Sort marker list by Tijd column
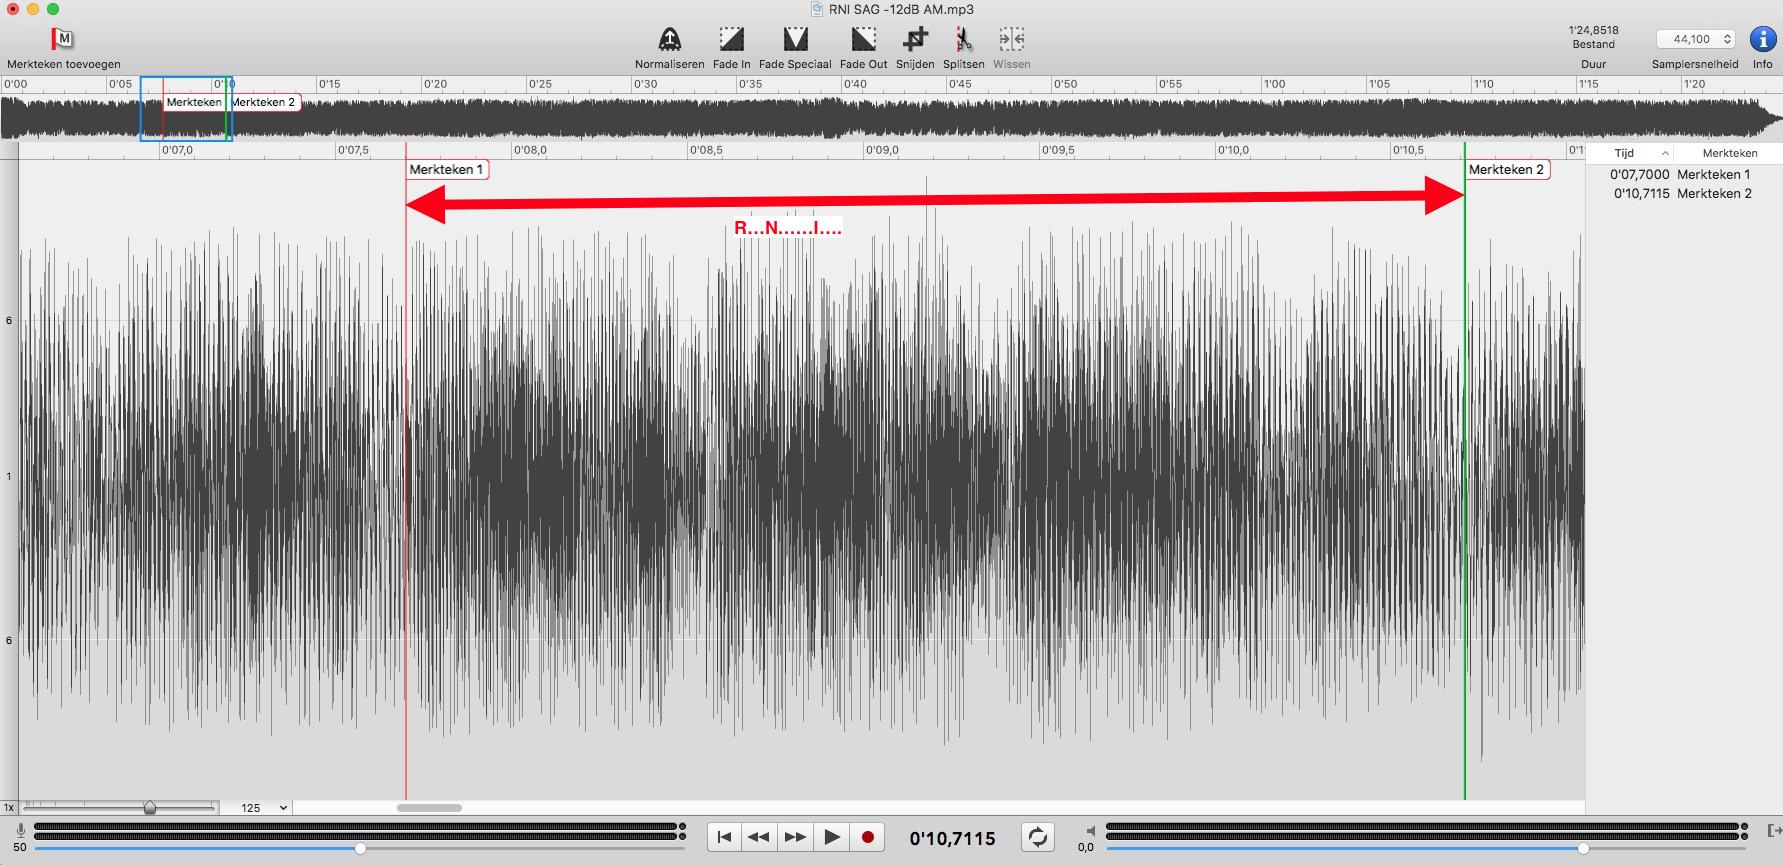 (1630, 153)
